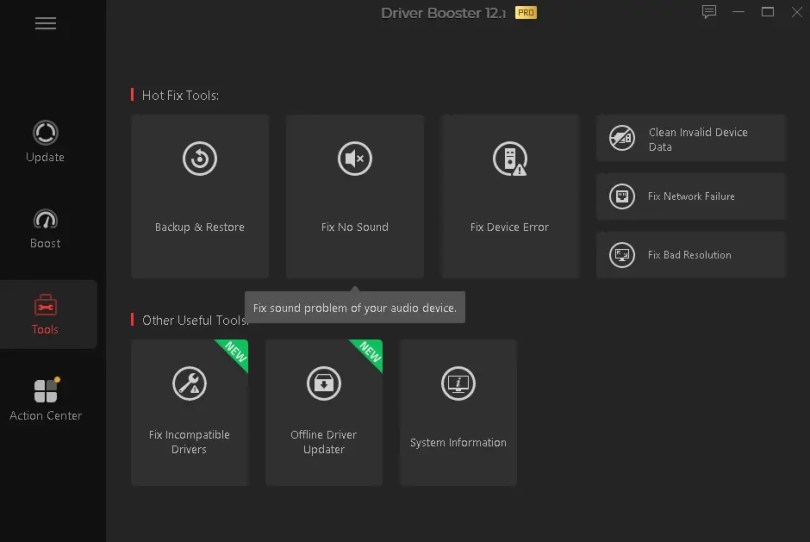The height and width of the screenshot is (542, 810).
Task: Click the Fix Network Failure icon
Action: [x=621, y=196]
